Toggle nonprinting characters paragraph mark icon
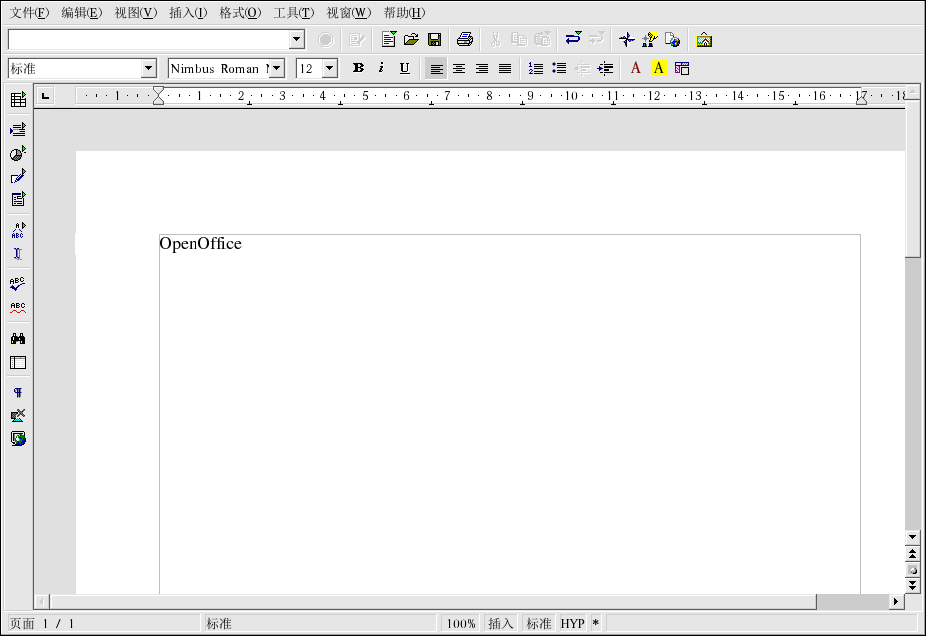 [18, 393]
